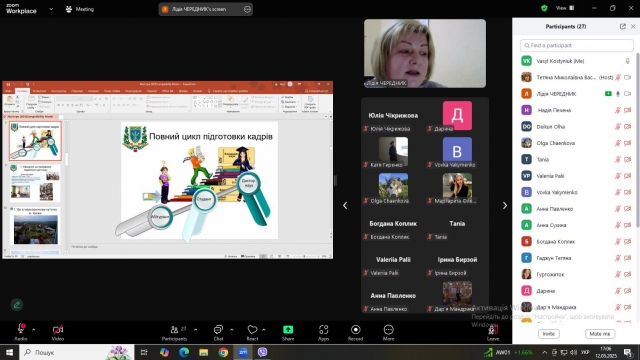
Task: Show next page of gallery participants
Action: point(504,205)
